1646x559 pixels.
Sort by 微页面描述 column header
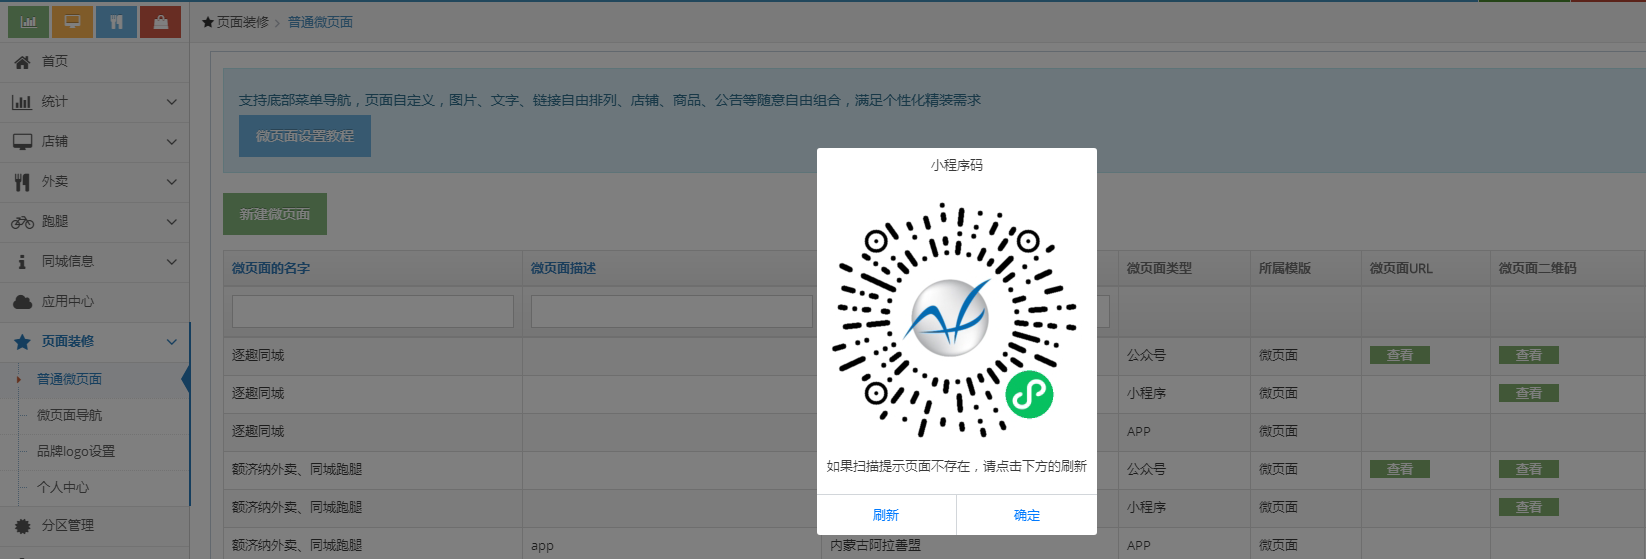tap(563, 268)
